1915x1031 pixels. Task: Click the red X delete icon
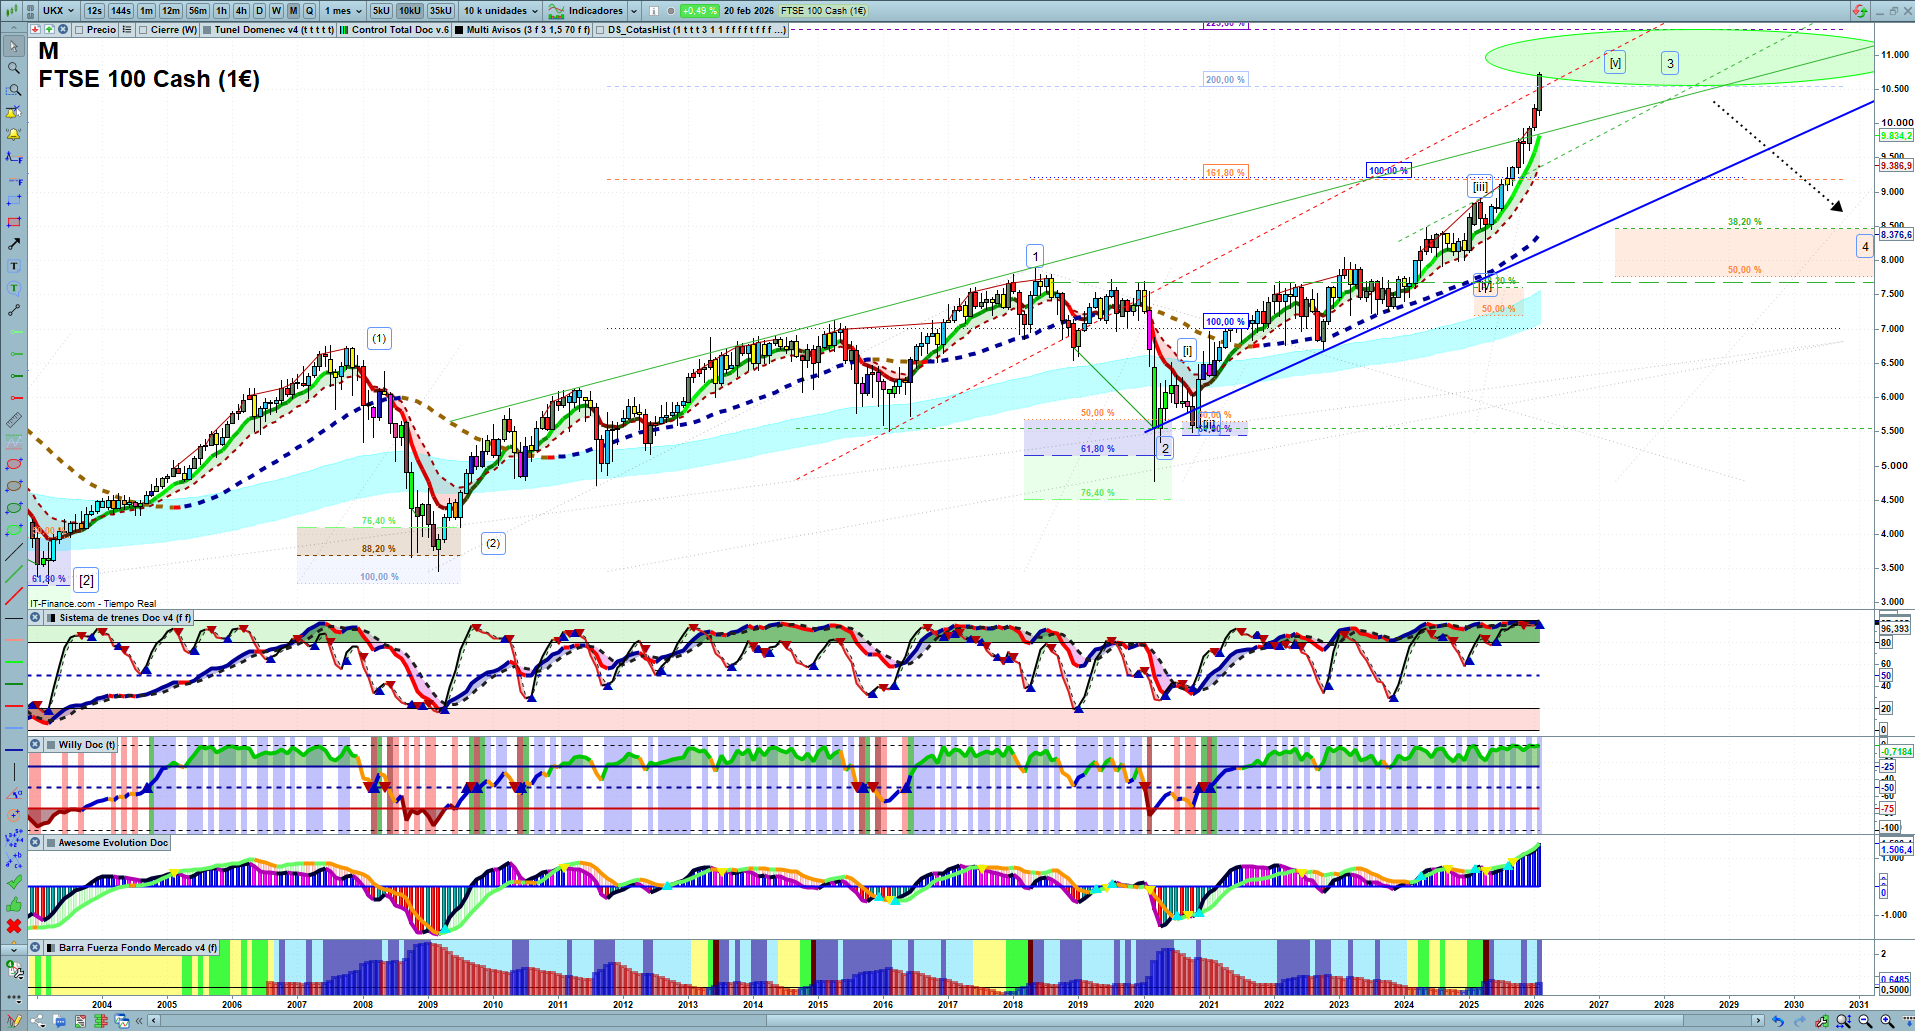[14, 926]
